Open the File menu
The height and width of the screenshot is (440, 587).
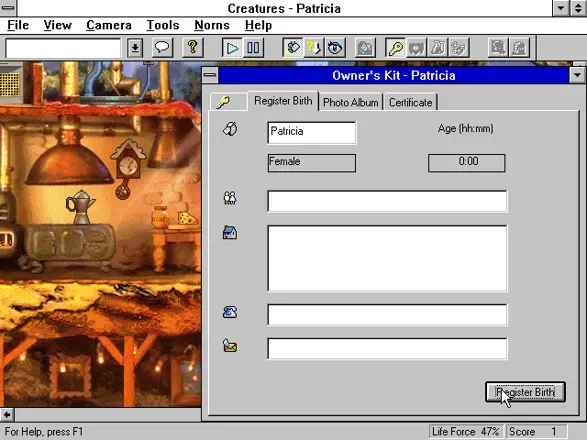(x=18, y=25)
